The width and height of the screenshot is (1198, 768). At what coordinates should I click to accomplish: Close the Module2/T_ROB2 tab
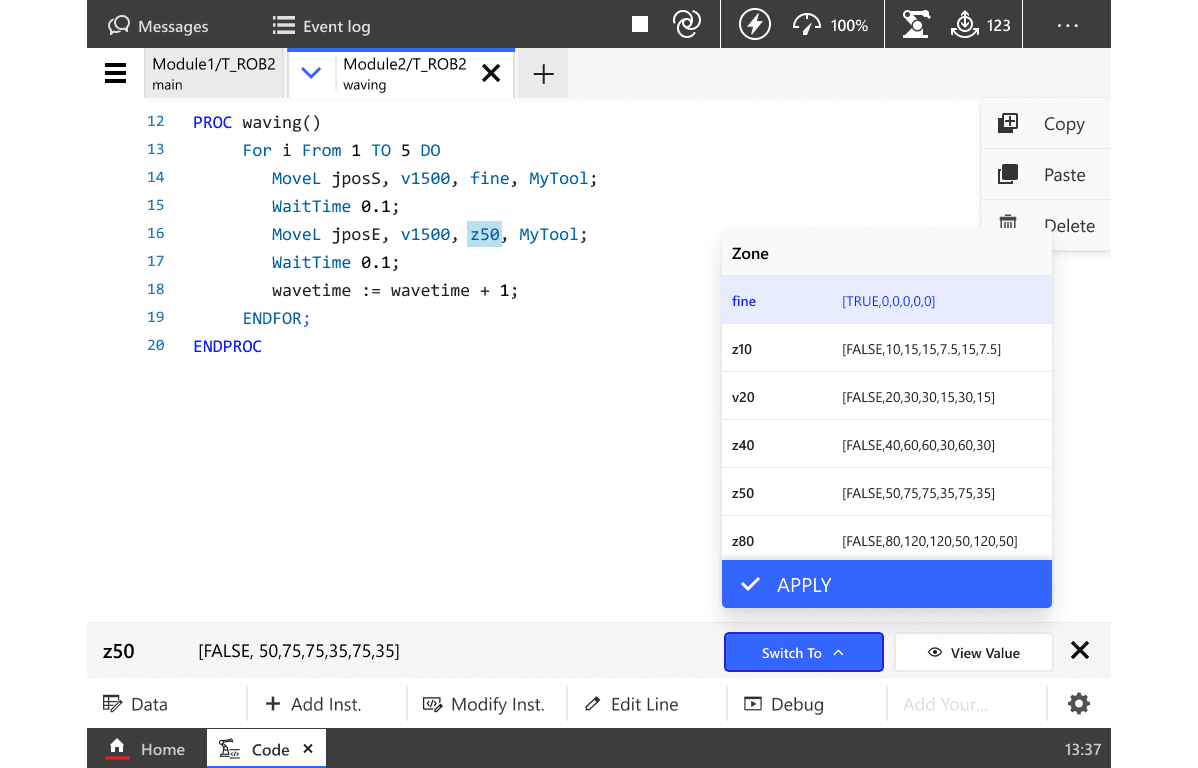pos(491,73)
